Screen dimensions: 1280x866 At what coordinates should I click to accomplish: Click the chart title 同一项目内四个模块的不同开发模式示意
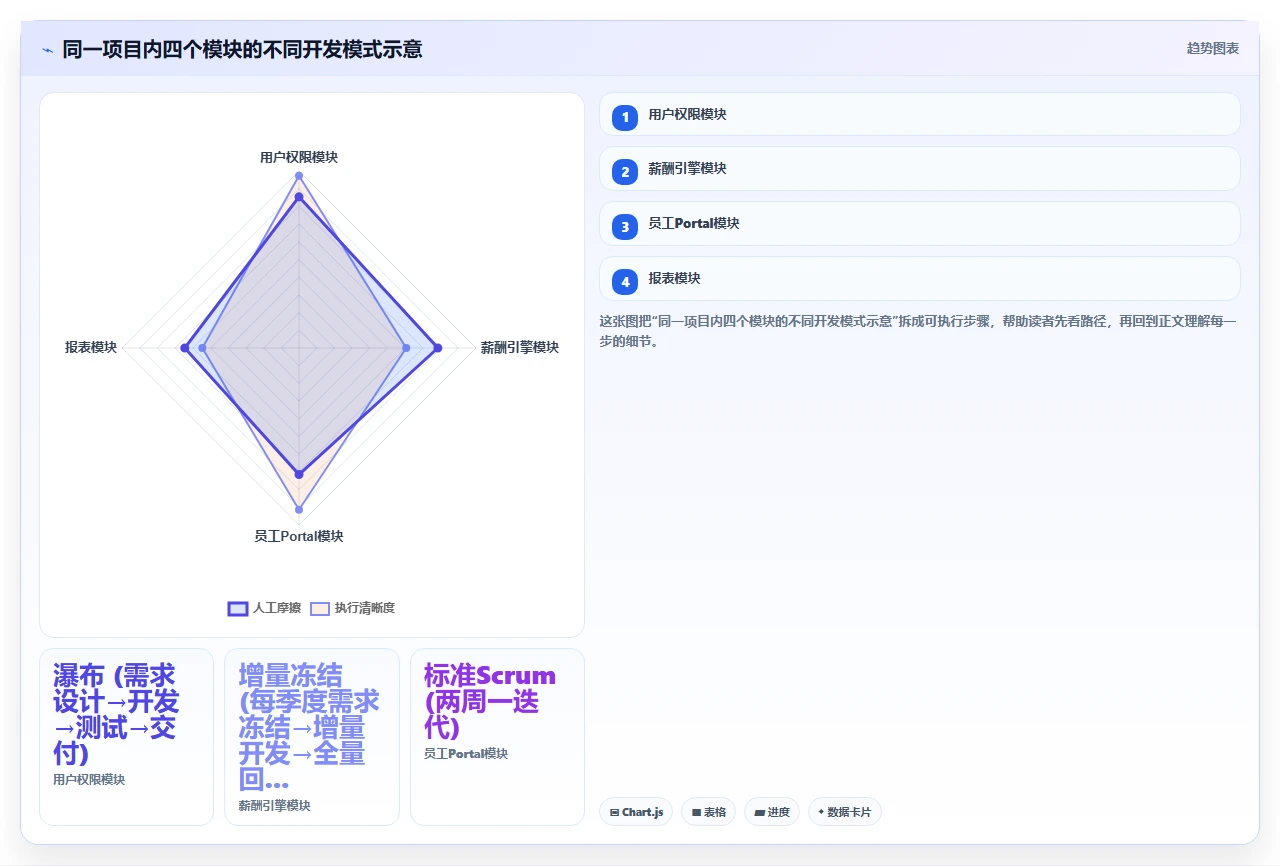[242, 49]
